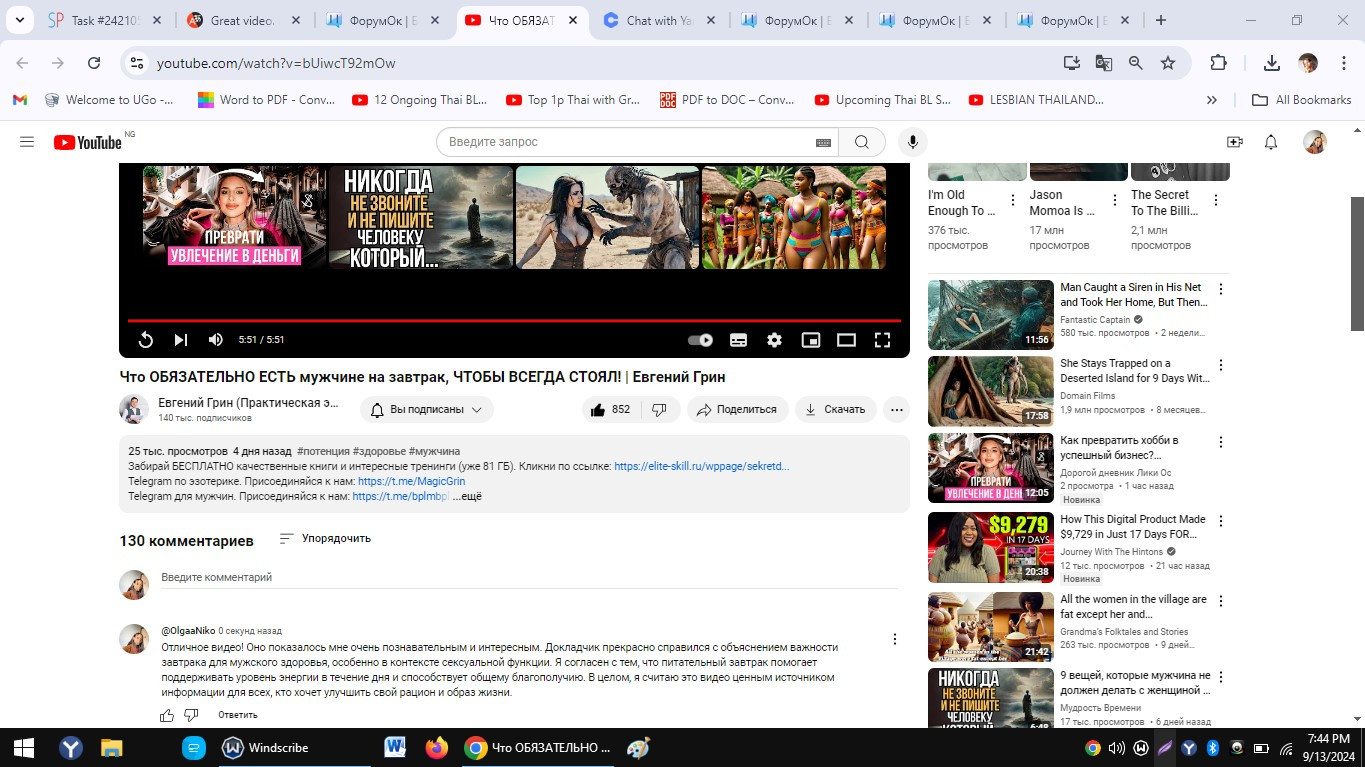Open the Chrome extensions puzzle icon
Screen dimensions: 1365x767
1218,63
